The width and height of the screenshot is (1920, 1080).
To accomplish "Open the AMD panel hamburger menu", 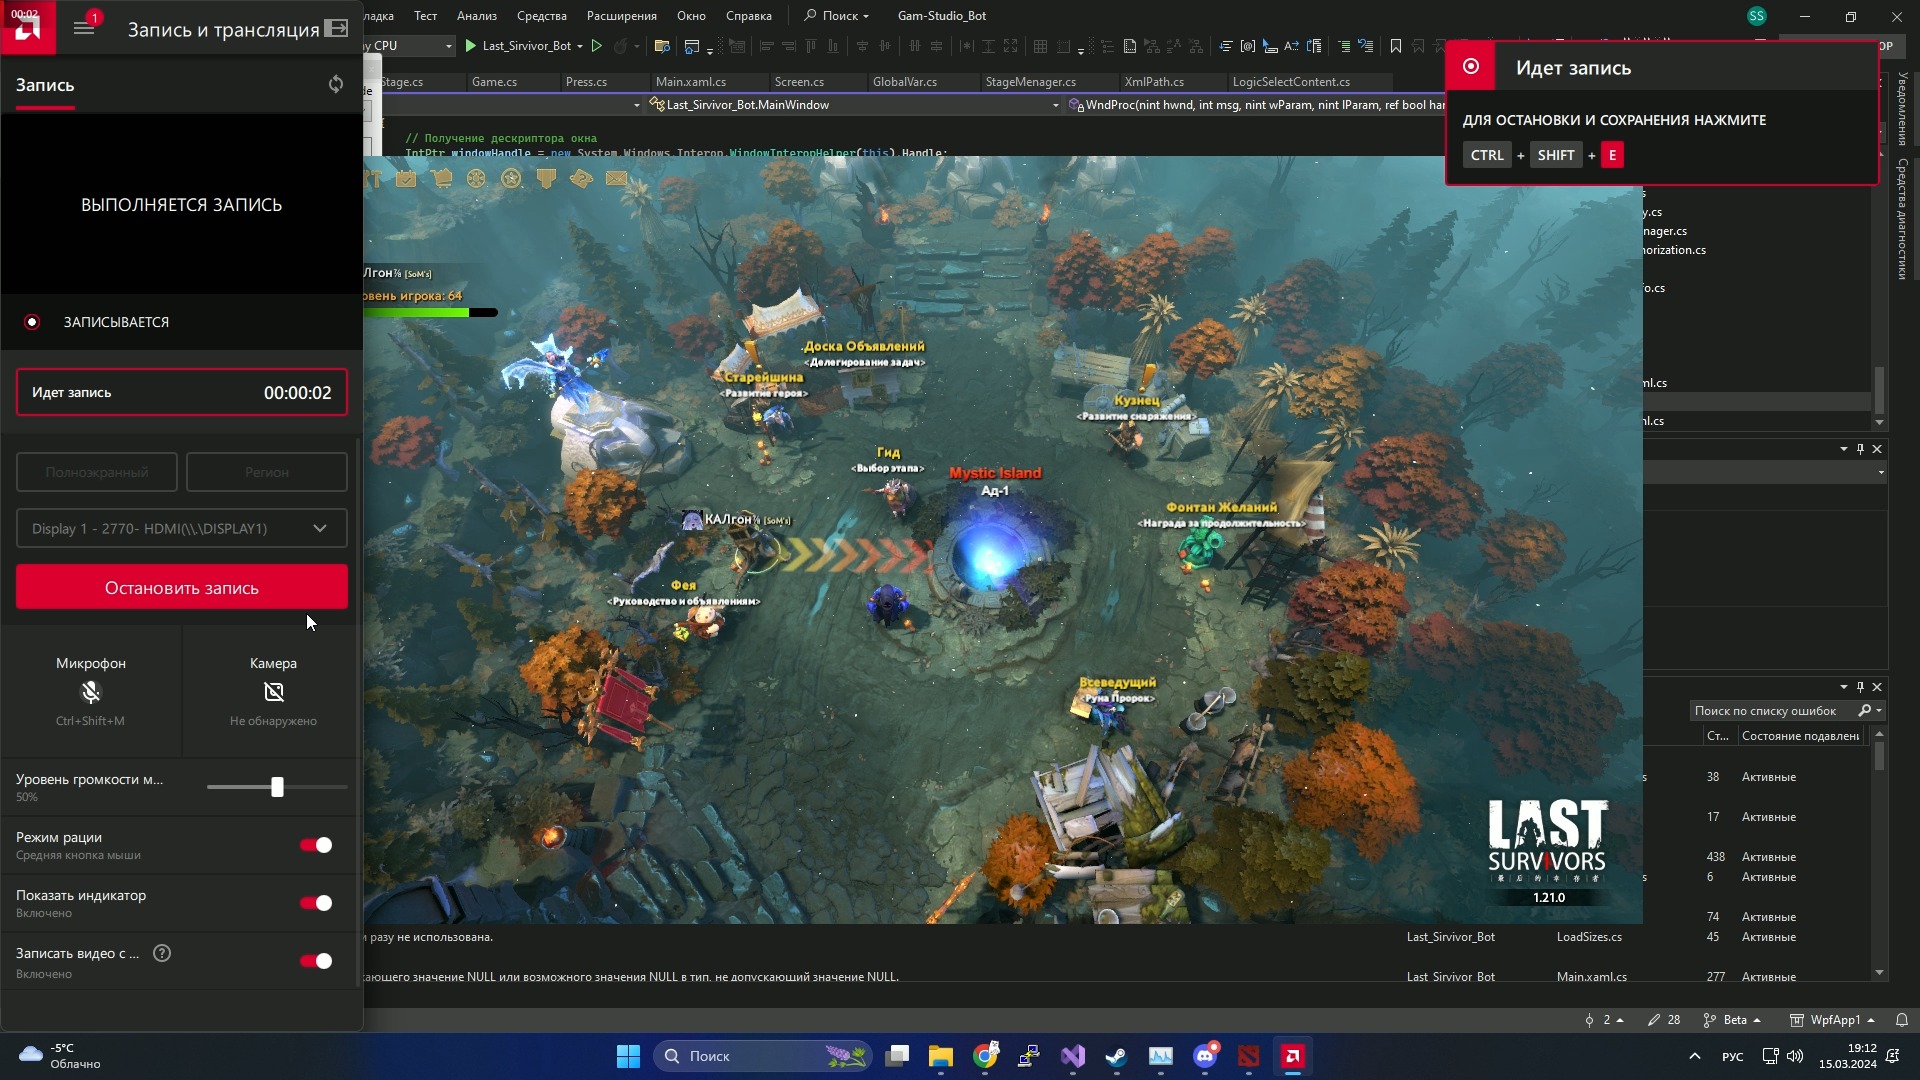I will [84, 28].
